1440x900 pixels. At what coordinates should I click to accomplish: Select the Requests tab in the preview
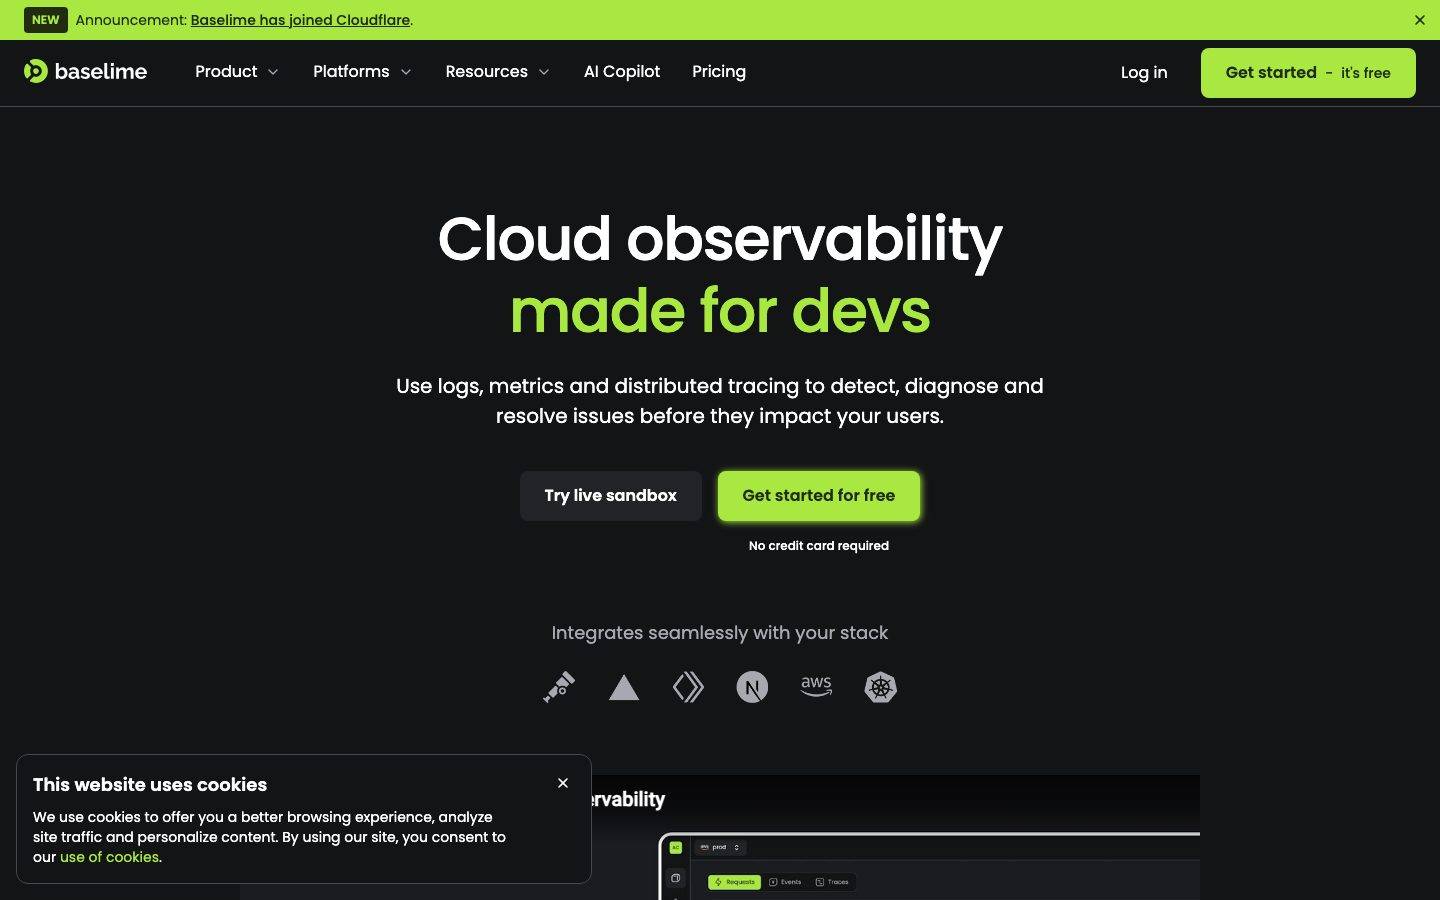click(x=735, y=882)
